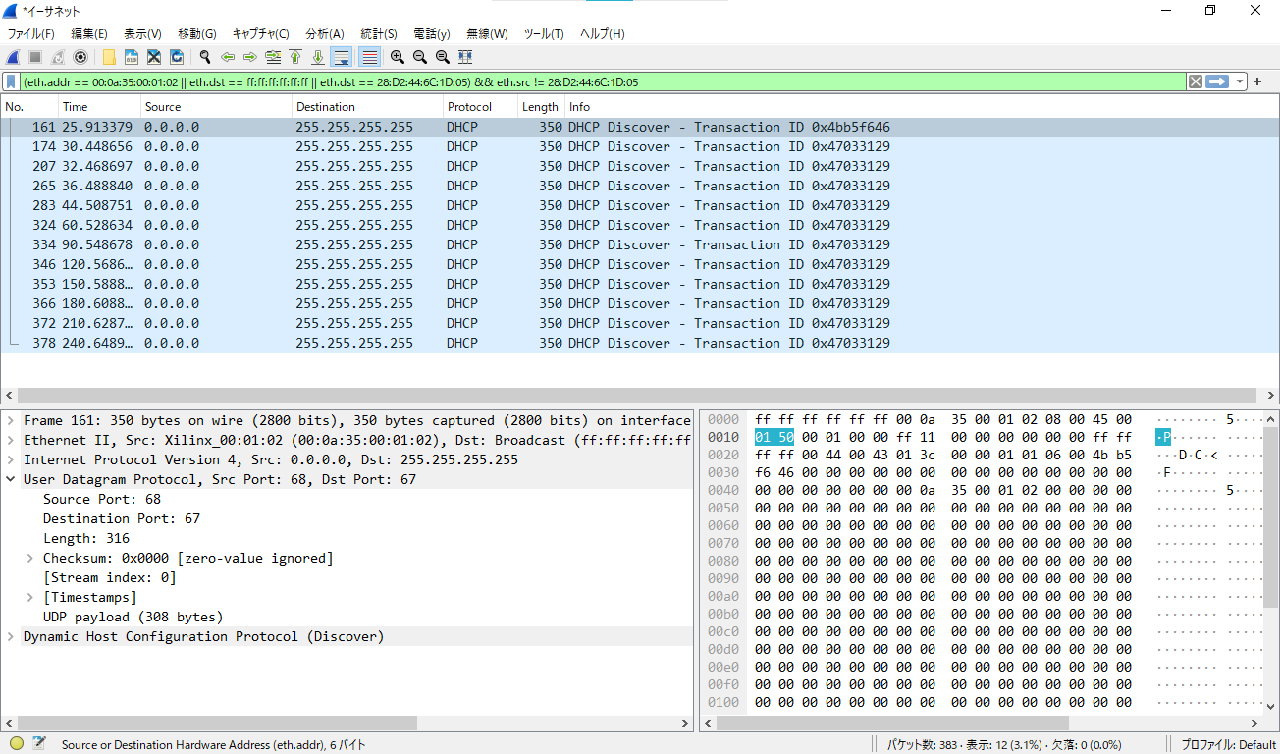This screenshot has width=1280, height=754.
Task: Toggle packet list colorization
Action: coord(369,57)
